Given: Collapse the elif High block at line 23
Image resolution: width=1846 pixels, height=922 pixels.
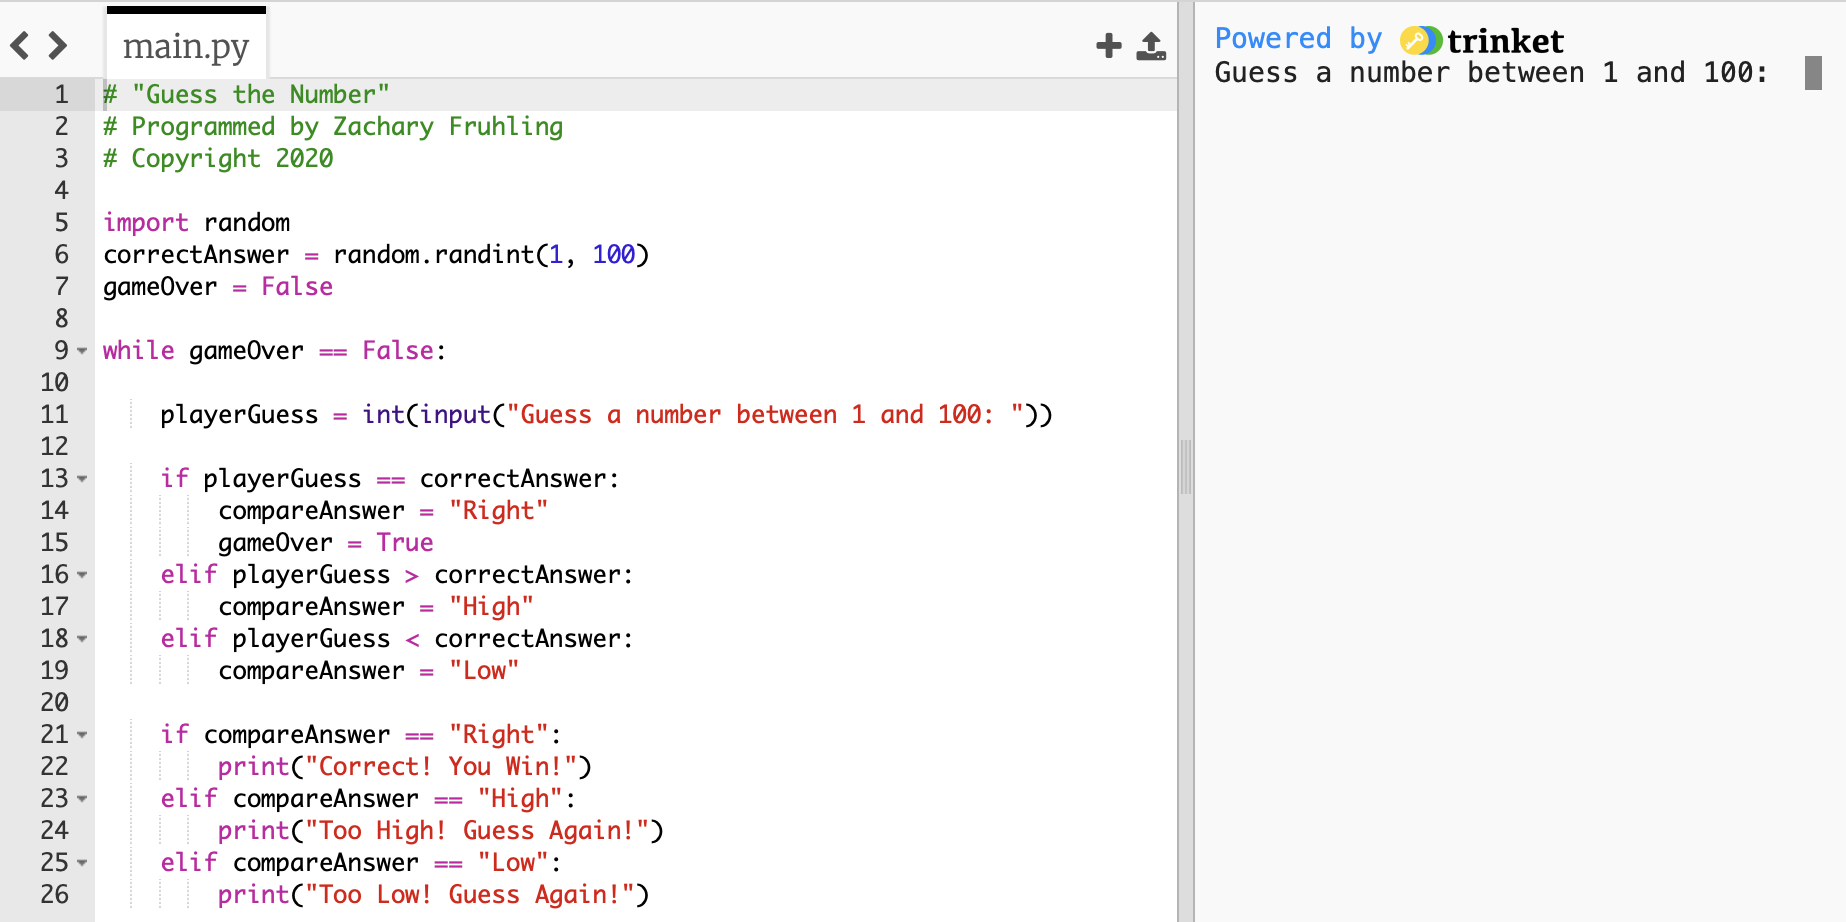Looking at the screenshot, I should point(82,799).
